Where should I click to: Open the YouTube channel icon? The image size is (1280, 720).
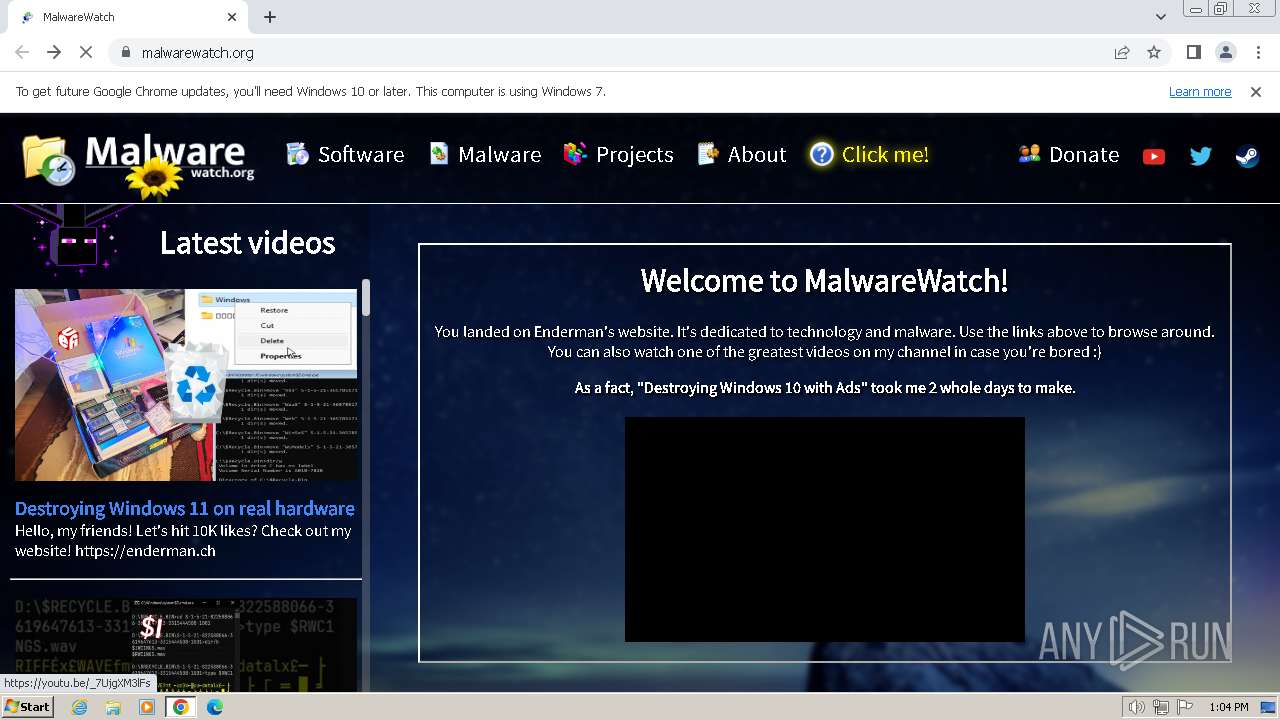click(1154, 156)
